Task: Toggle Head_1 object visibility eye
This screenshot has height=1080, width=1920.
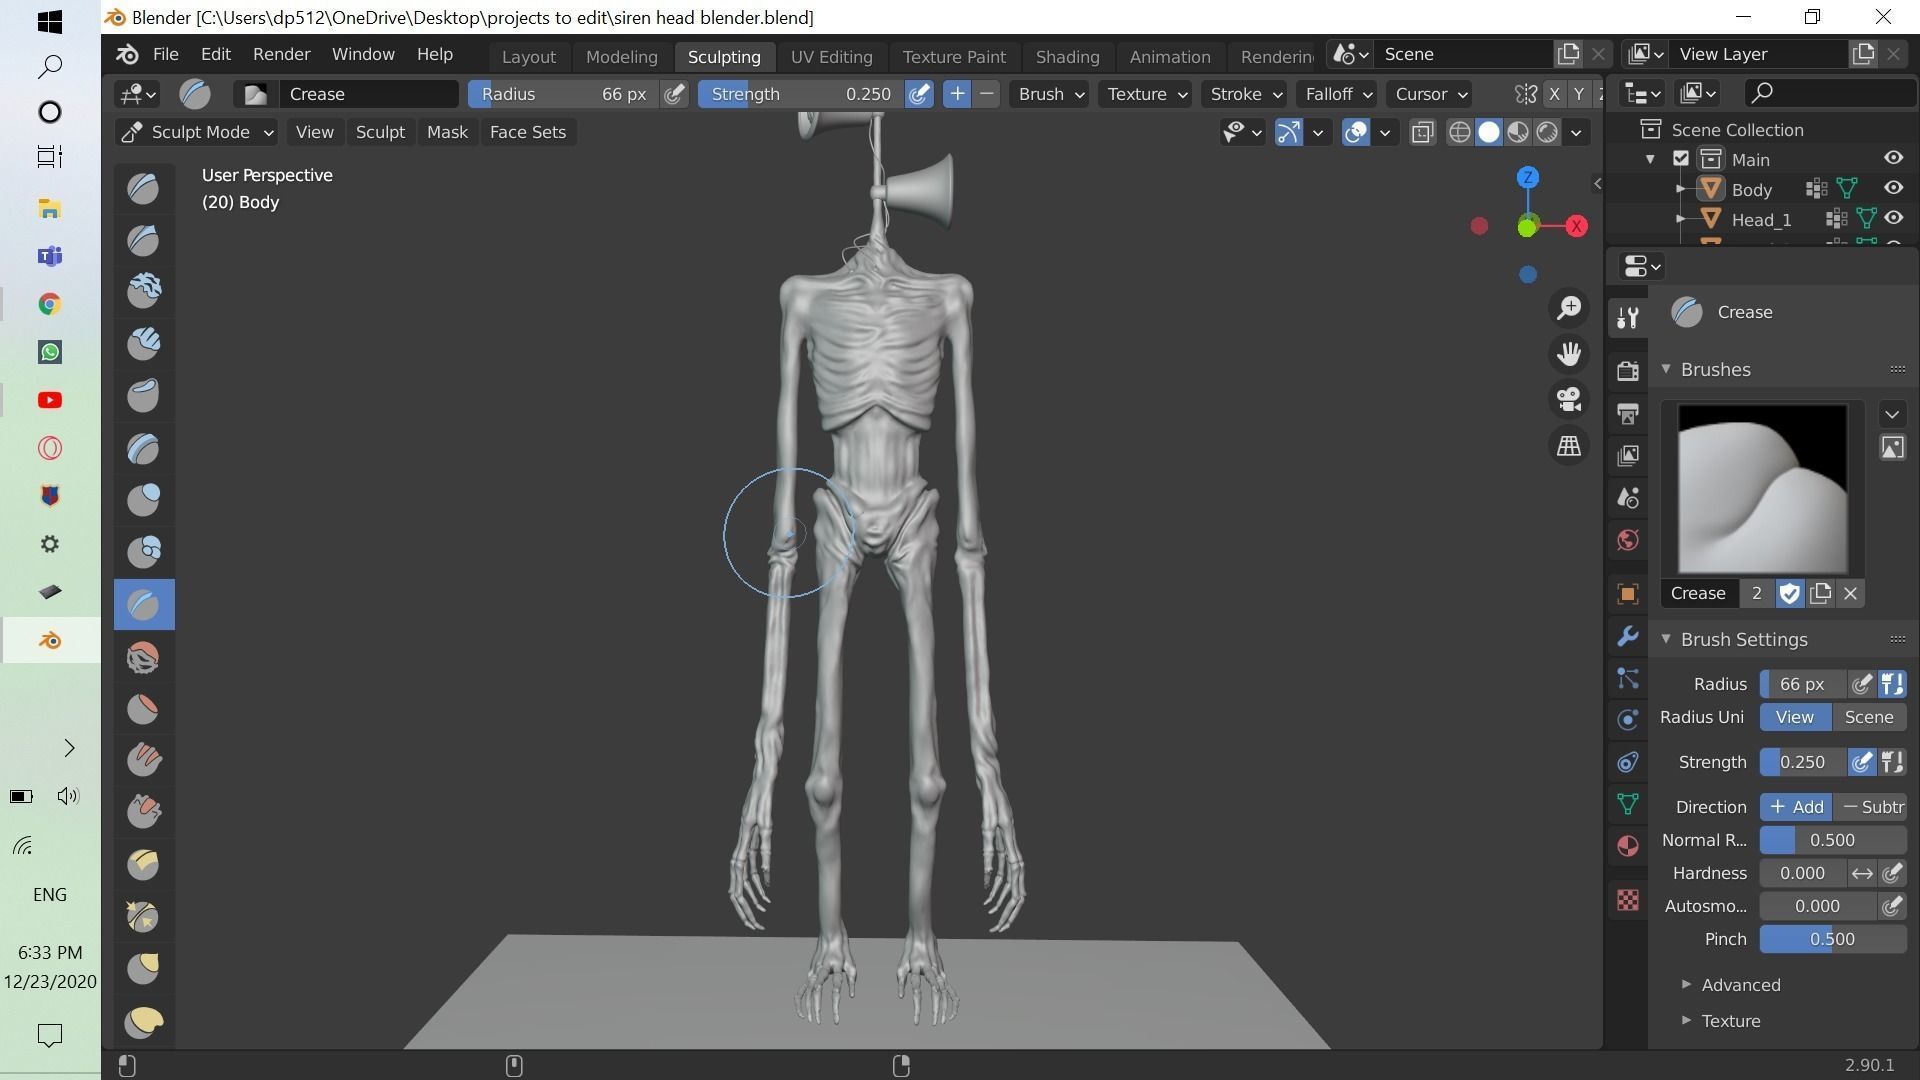Action: [x=1894, y=218]
